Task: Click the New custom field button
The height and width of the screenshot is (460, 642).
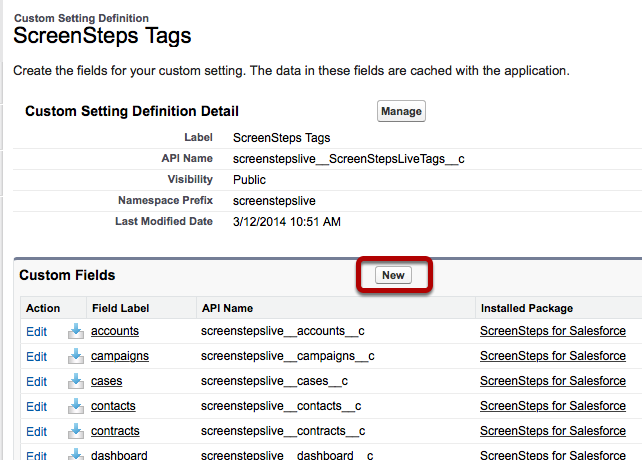Action: tap(393, 275)
